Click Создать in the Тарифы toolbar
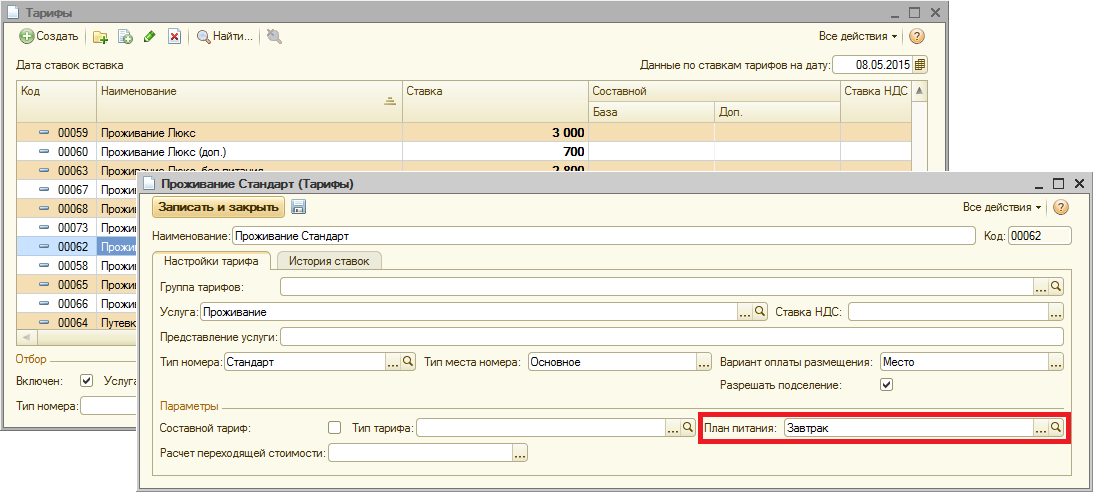Image resolution: width=1093 pixels, height=492 pixels. click(x=48, y=36)
